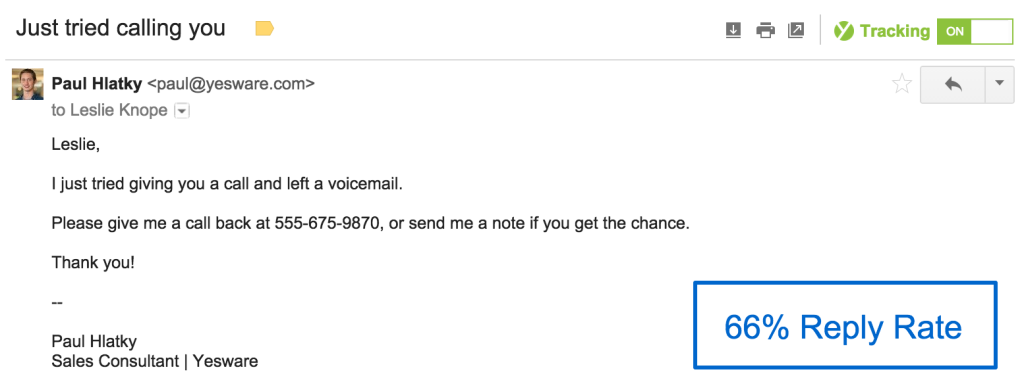Click the 'Sales Consultant | Yesware' signature line

tap(155, 360)
